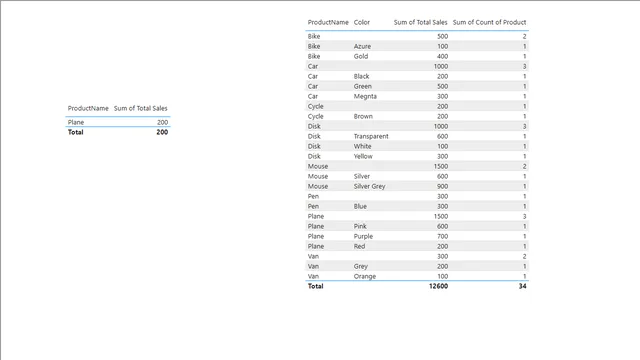The width and height of the screenshot is (640, 360).
Task: Select the 1500 sales value in Mouse subtotal row
Action: pos(441,166)
